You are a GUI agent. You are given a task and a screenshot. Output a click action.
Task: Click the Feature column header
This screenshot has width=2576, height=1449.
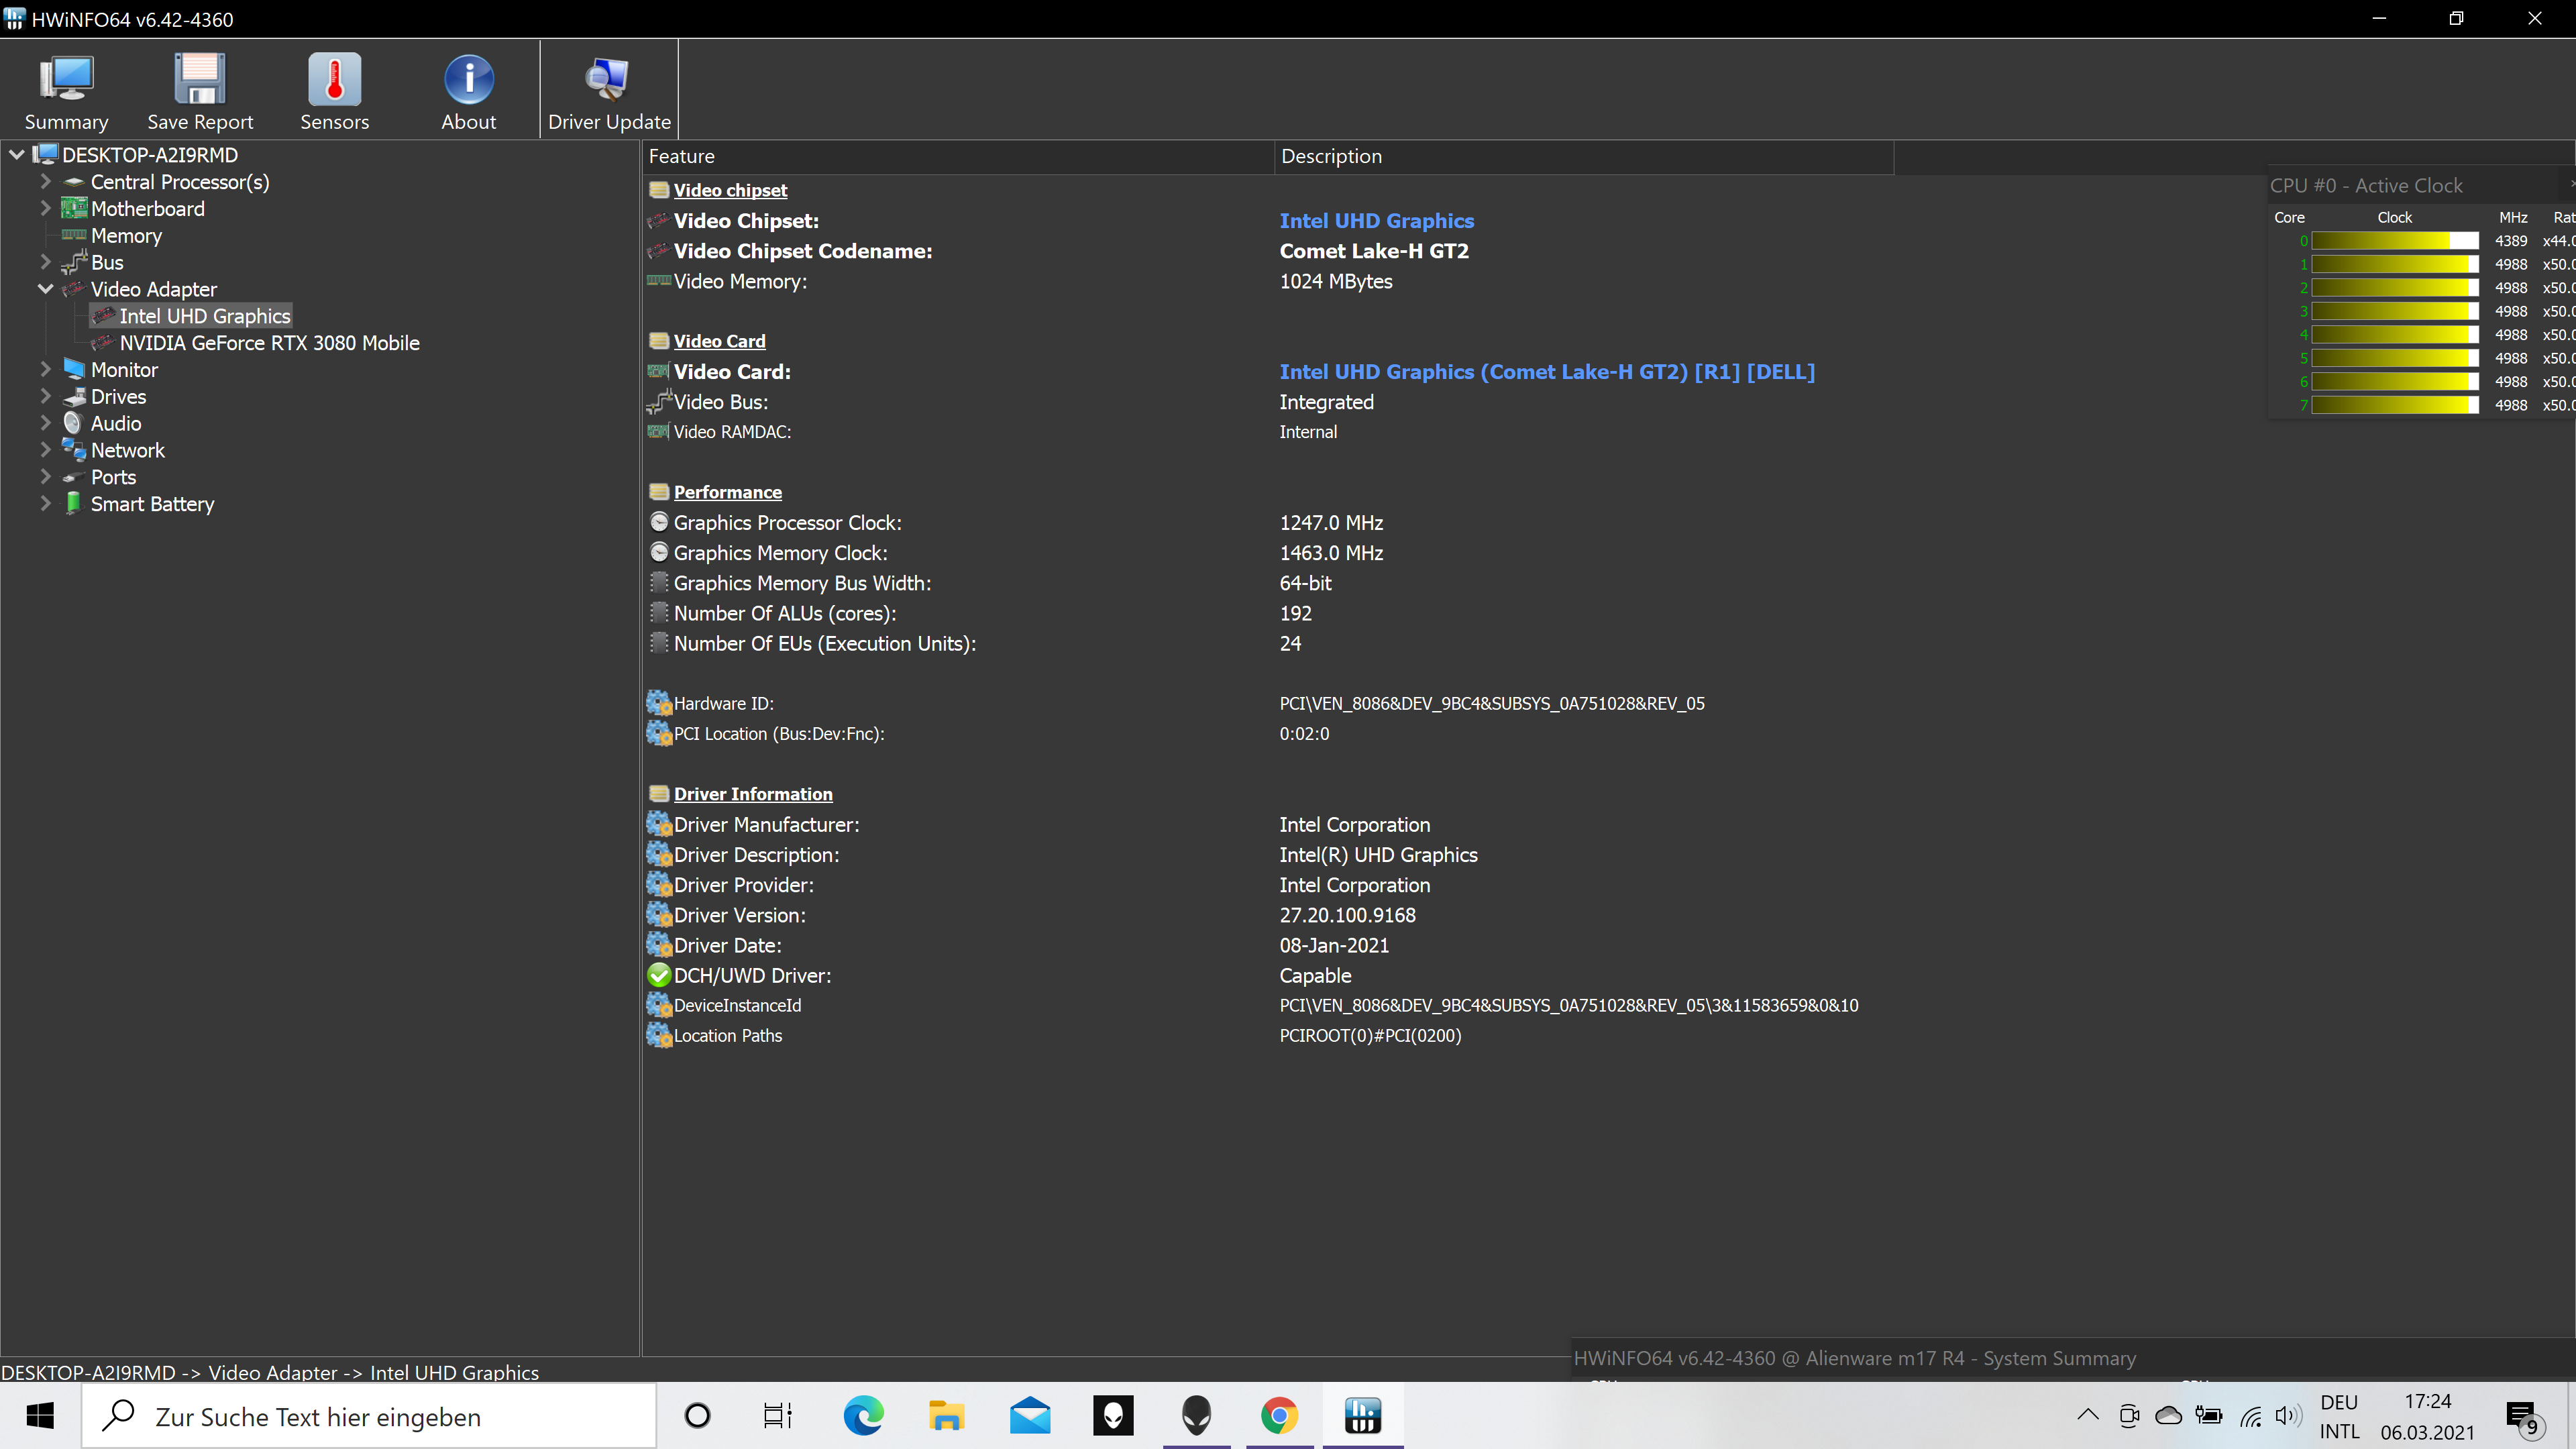tap(958, 156)
